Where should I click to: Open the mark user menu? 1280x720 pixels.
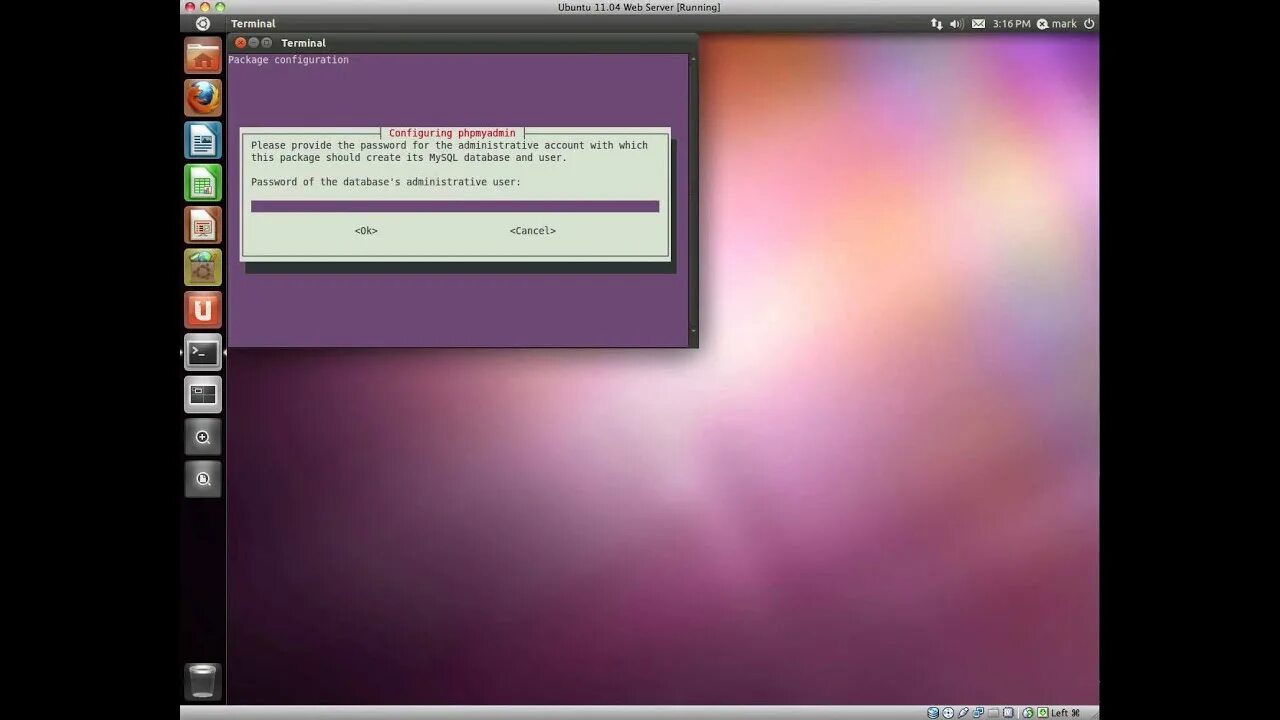click(1057, 23)
